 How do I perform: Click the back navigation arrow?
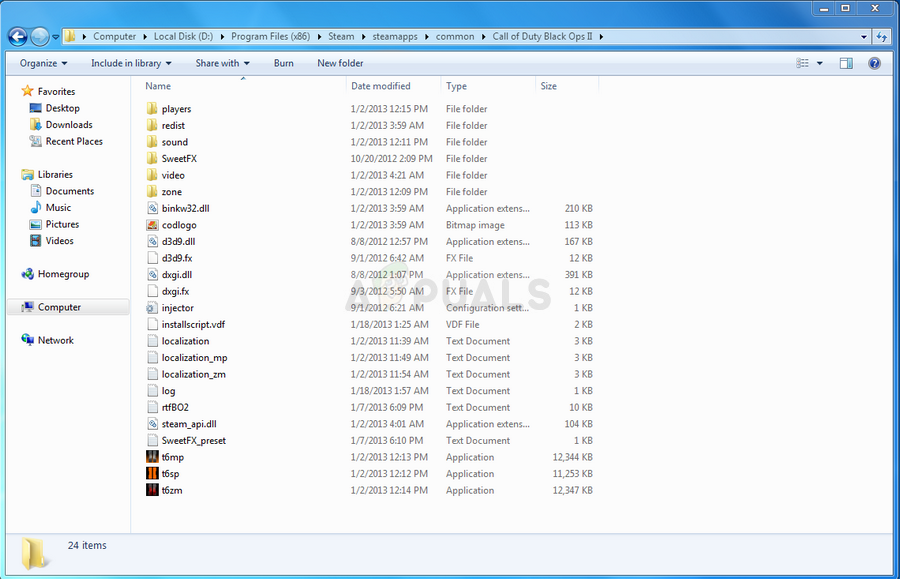[17, 36]
